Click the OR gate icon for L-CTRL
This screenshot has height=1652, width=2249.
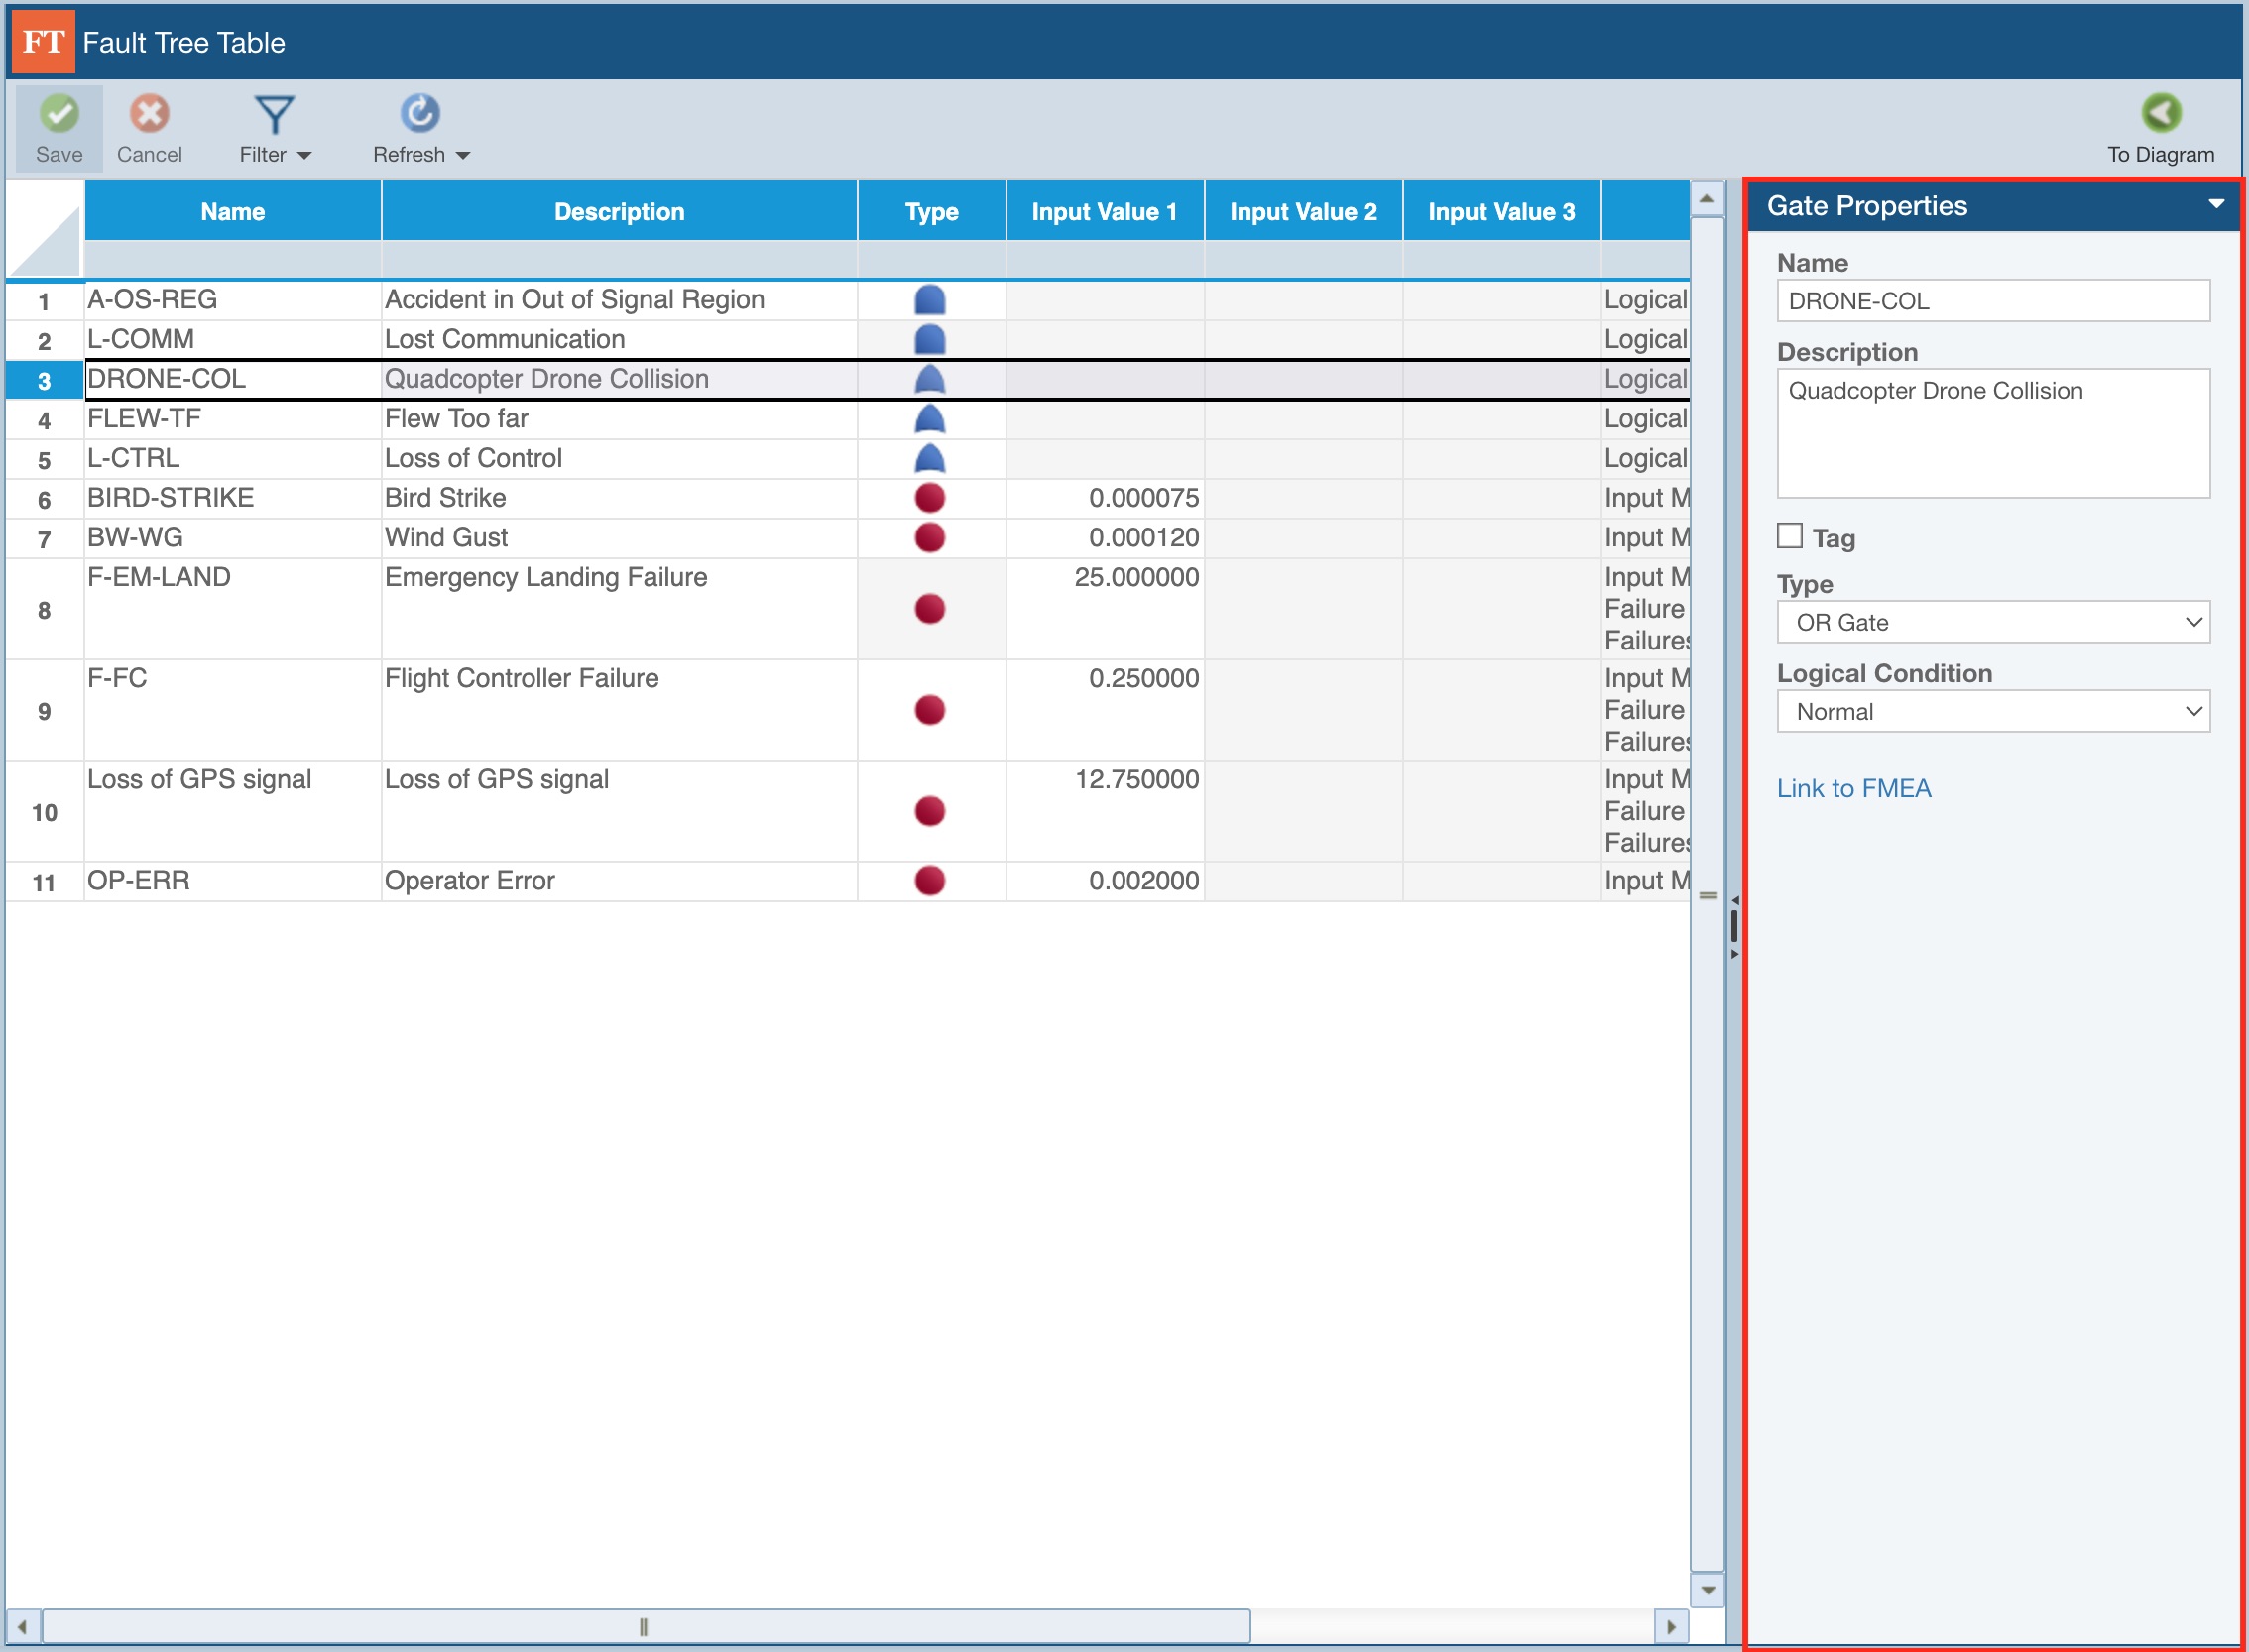pyautogui.click(x=929, y=458)
